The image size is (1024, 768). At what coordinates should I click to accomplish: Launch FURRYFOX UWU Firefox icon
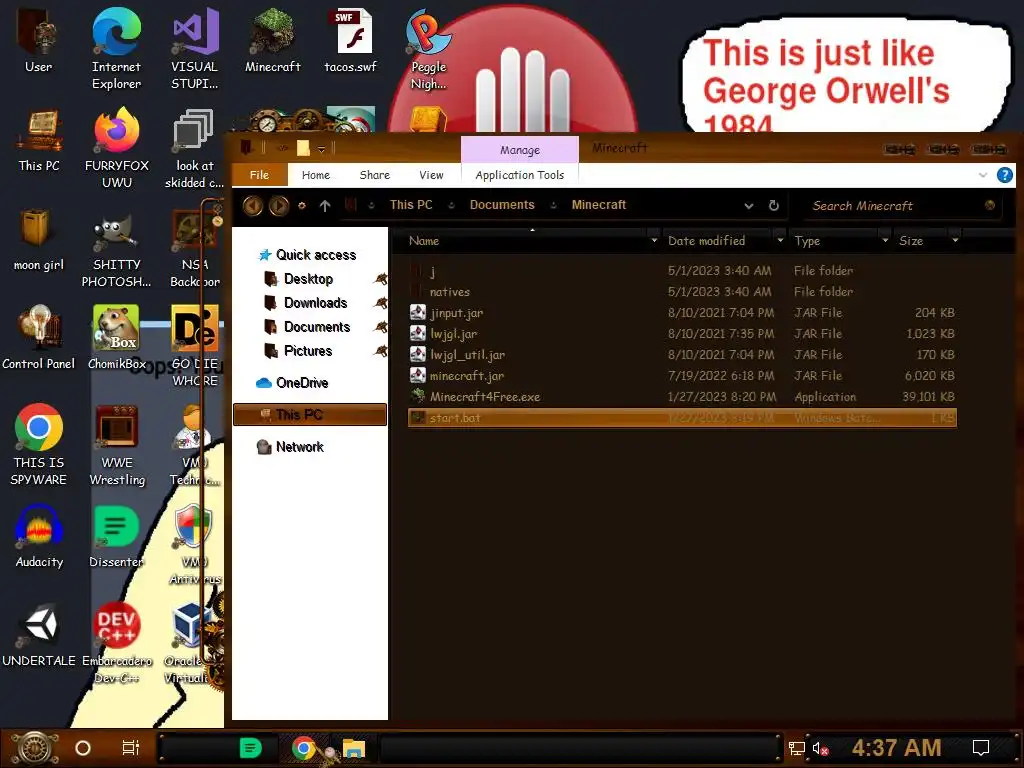[117, 148]
